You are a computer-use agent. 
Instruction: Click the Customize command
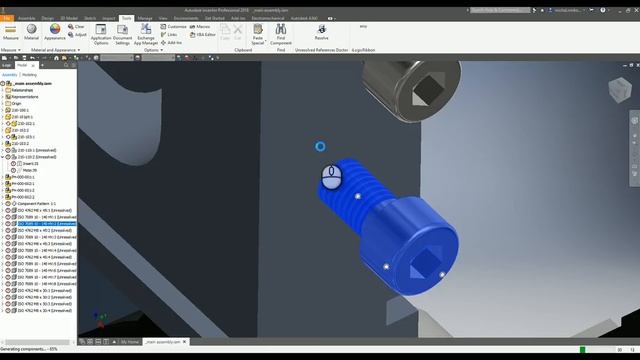click(173, 27)
